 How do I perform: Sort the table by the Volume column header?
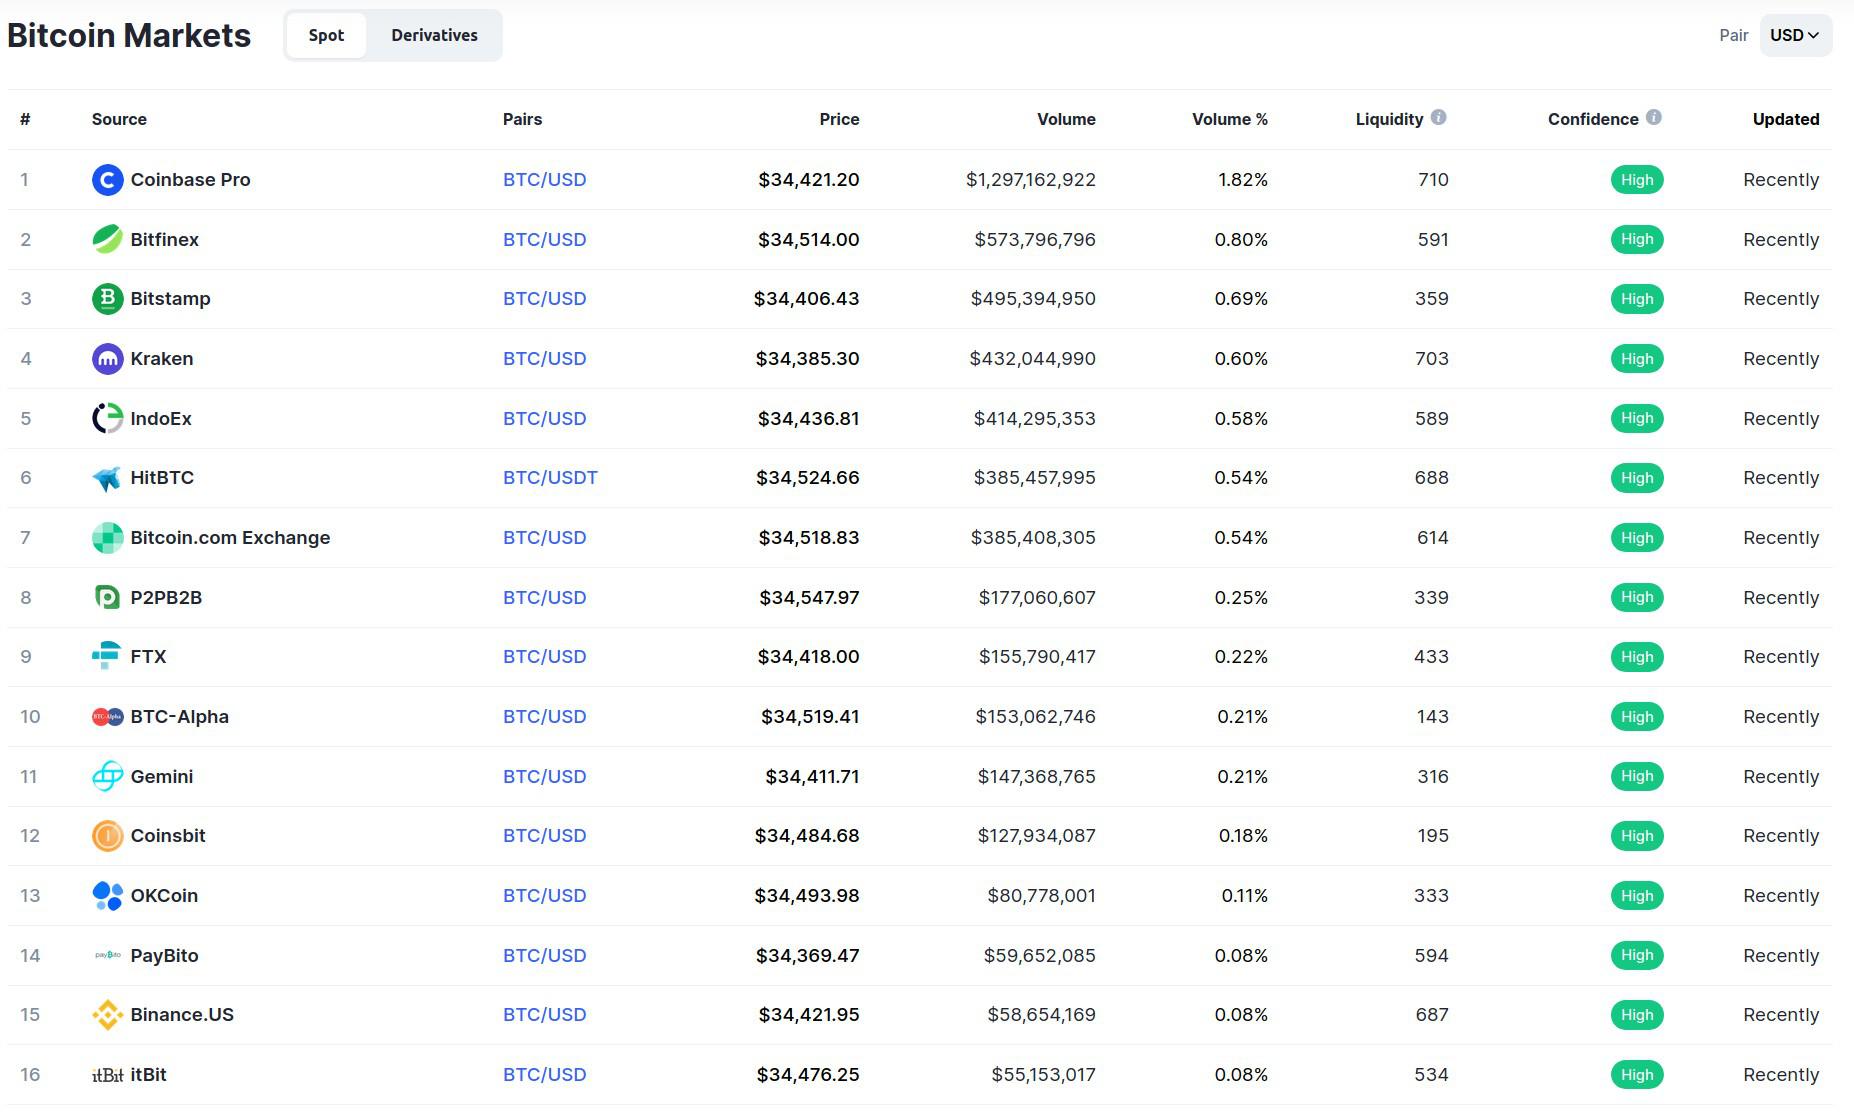coord(1065,118)
